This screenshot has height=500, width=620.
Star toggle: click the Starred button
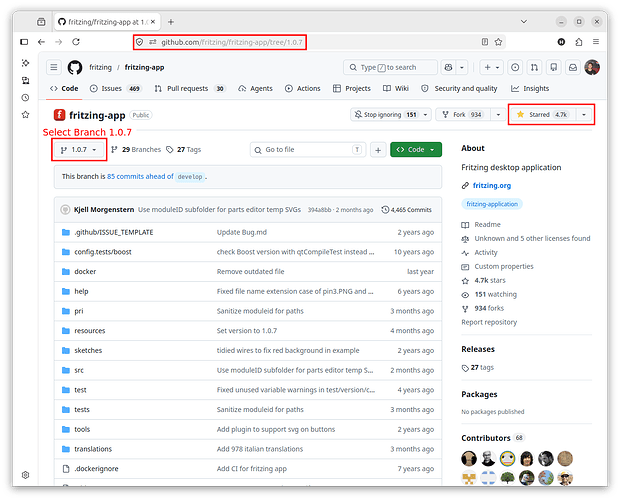542,115
